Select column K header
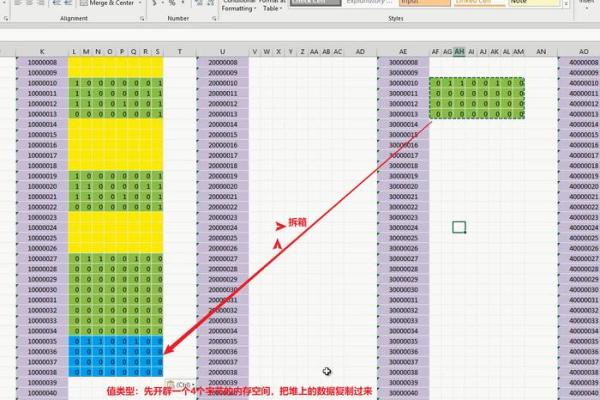Viewport: 600px width, 400px height. click(x=42, y=51)
